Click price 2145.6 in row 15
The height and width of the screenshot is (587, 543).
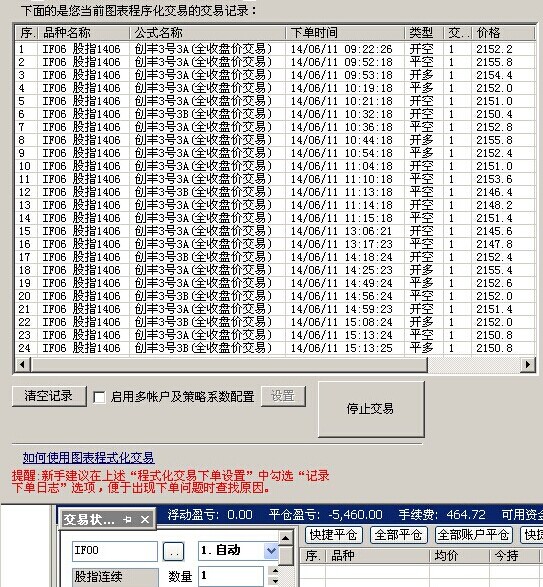point(494,231)
